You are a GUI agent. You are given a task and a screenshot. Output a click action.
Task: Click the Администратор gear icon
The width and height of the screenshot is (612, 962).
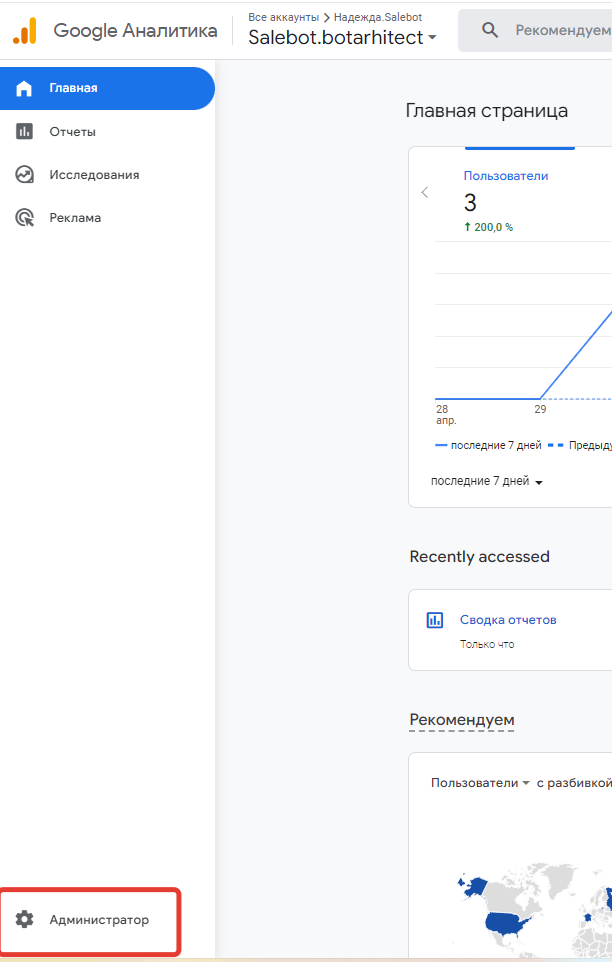(25, 919)
